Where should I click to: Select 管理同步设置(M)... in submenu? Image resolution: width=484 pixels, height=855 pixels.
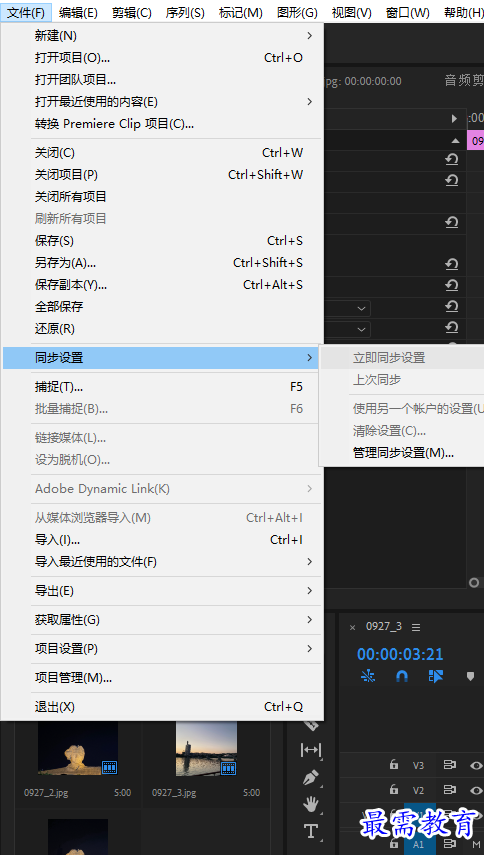(402, 453)
